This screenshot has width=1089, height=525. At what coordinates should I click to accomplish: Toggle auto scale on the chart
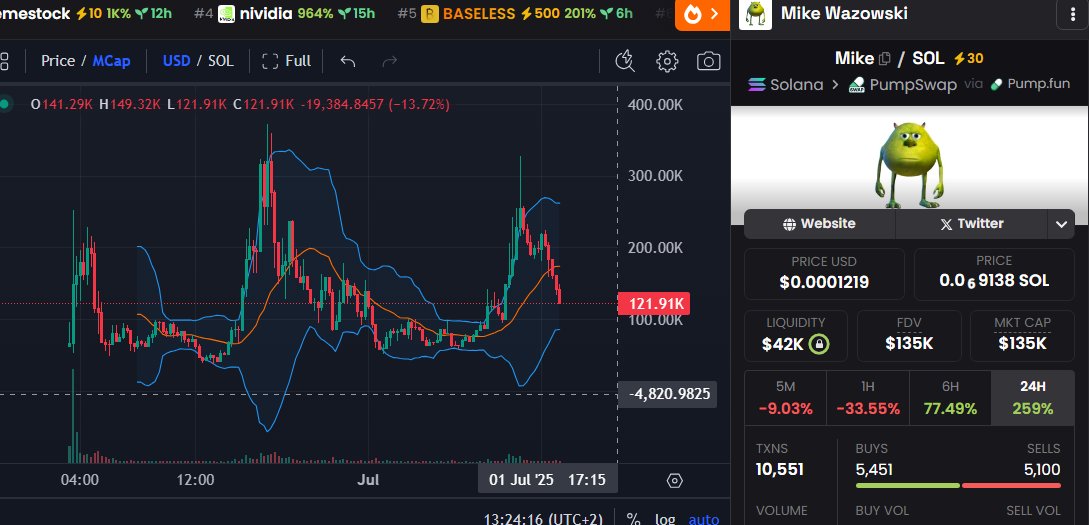[x=704, y=519]
